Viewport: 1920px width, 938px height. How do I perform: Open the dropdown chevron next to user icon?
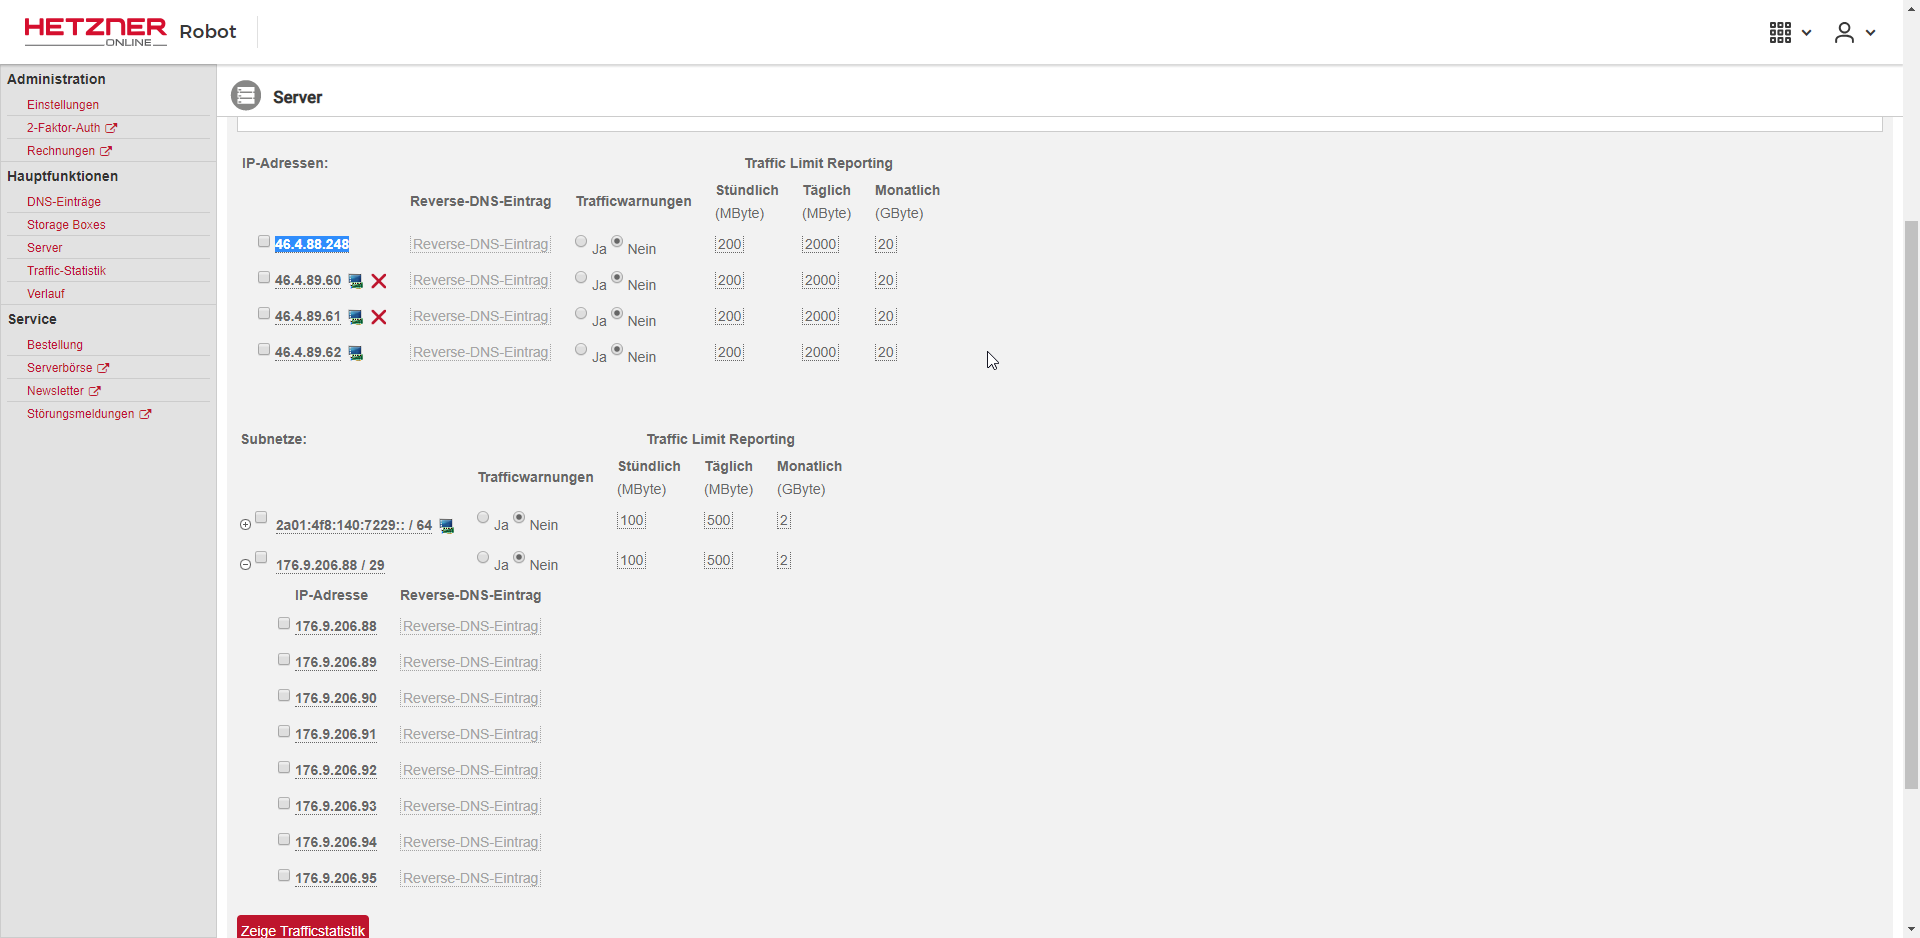(1870, 33)
